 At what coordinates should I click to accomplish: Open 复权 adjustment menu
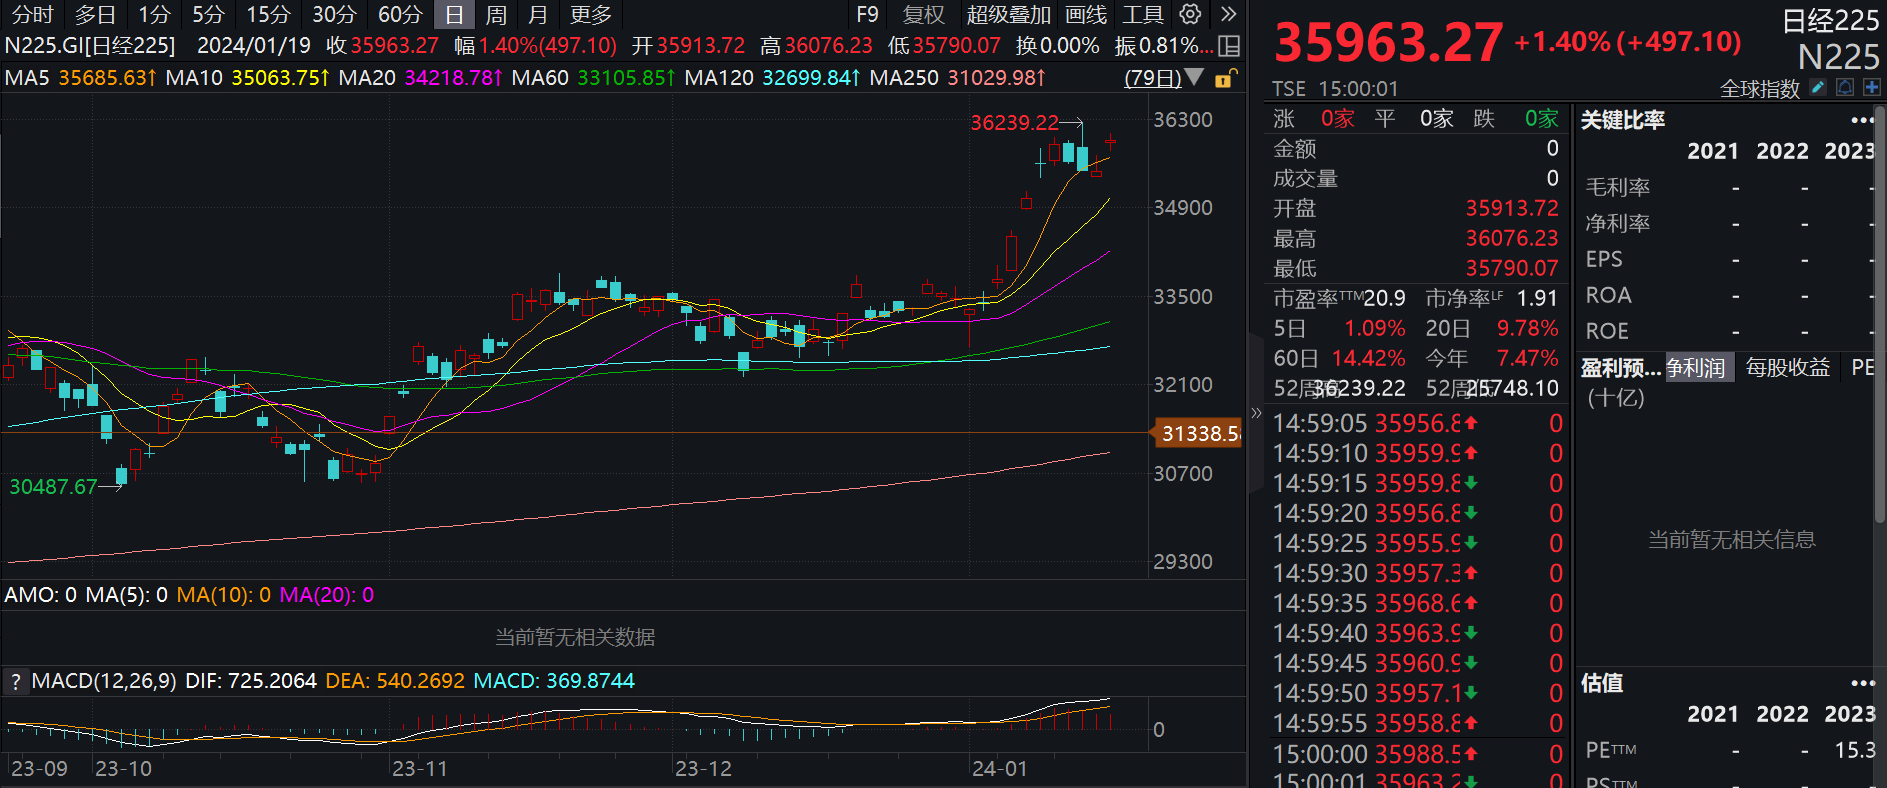(x=923, y=14)
